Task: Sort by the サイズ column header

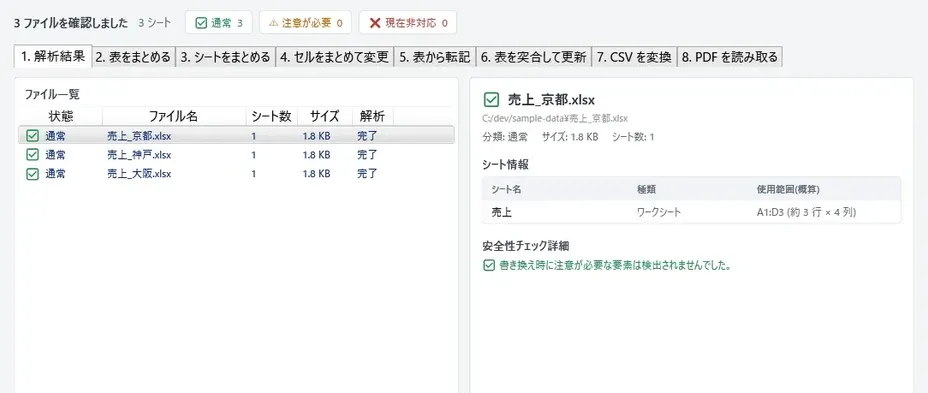Action: (x=324, y=117)
